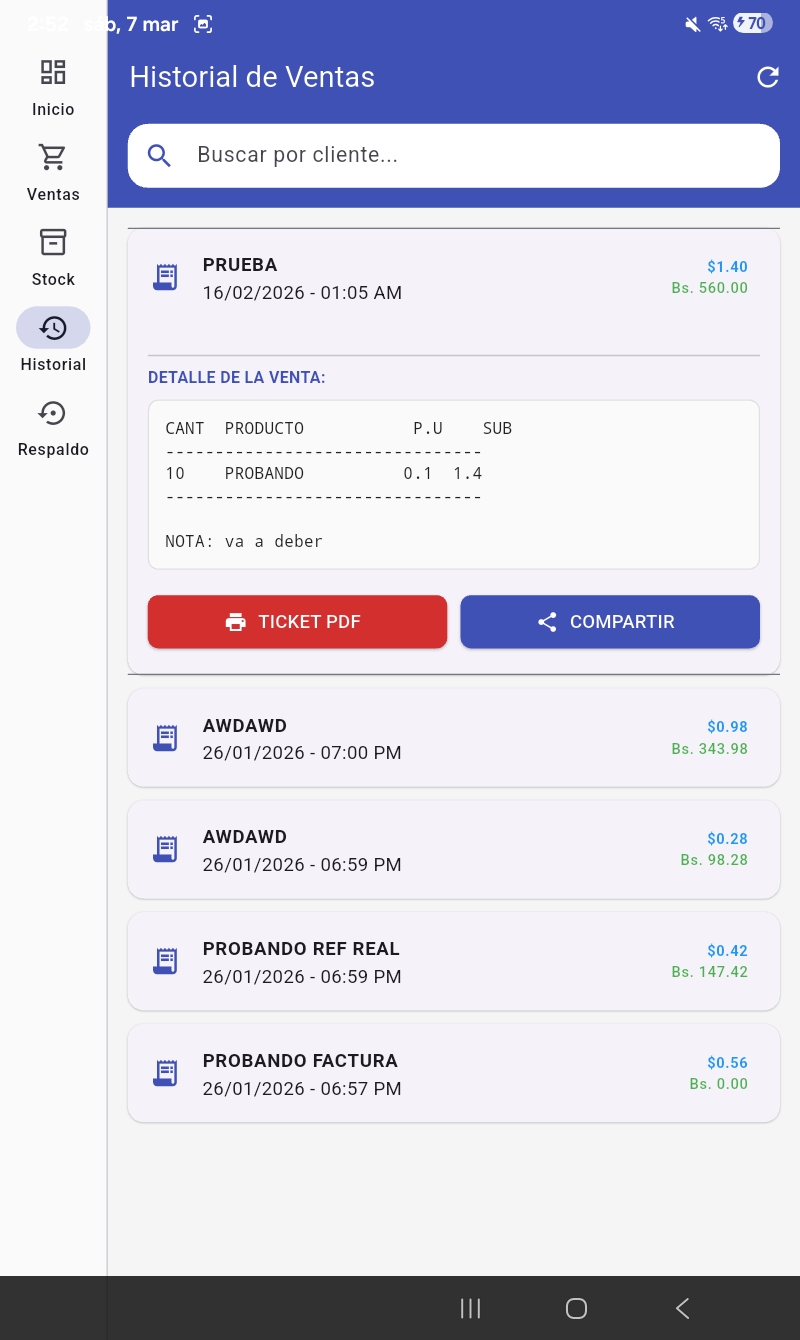Tap the receipt icon for PRUEBA sale
Image resolution: width=800 pixels, height=1340 pixels.
click(165, 278)
